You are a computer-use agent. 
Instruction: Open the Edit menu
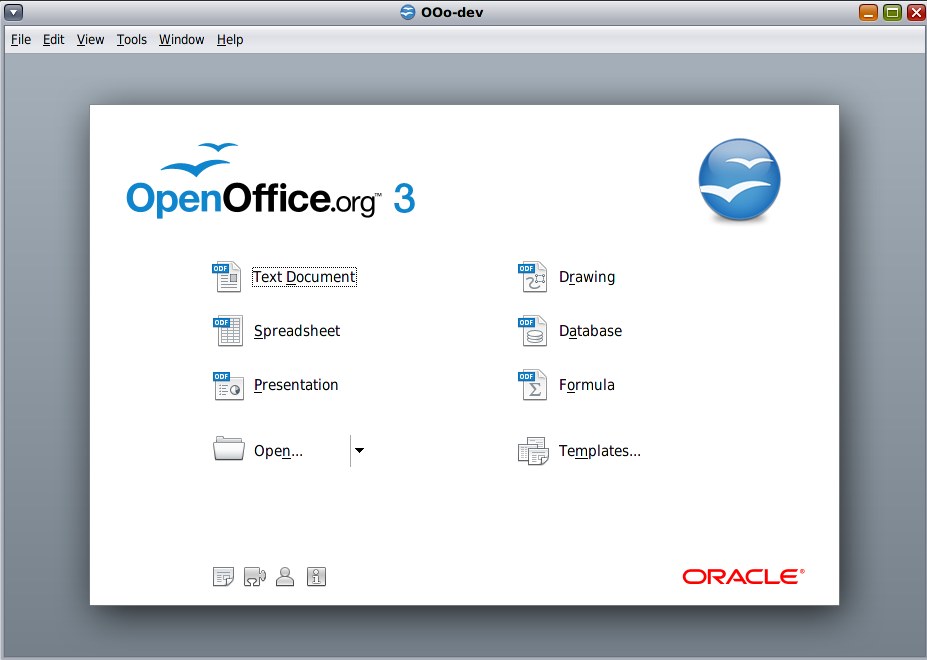pos(53,40)
